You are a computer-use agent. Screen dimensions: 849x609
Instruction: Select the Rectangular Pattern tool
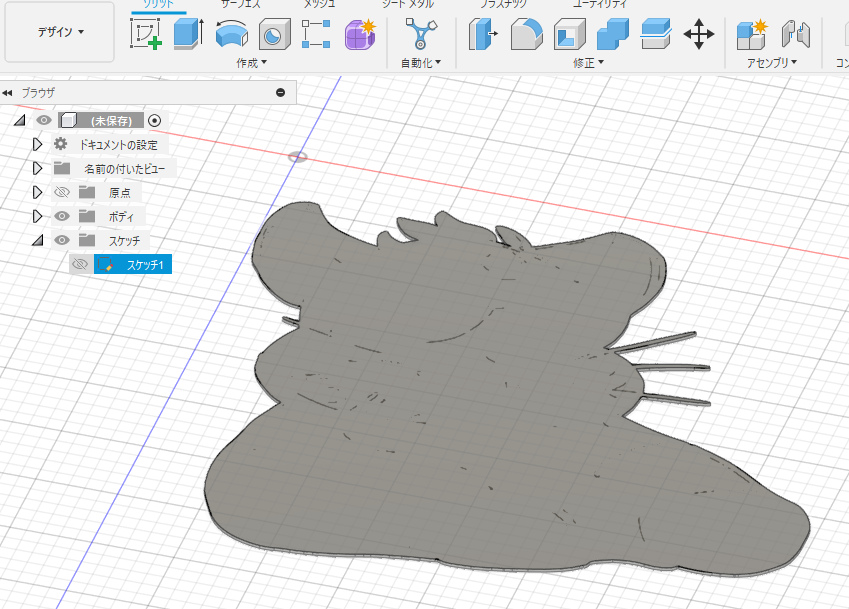pos(316,34)
